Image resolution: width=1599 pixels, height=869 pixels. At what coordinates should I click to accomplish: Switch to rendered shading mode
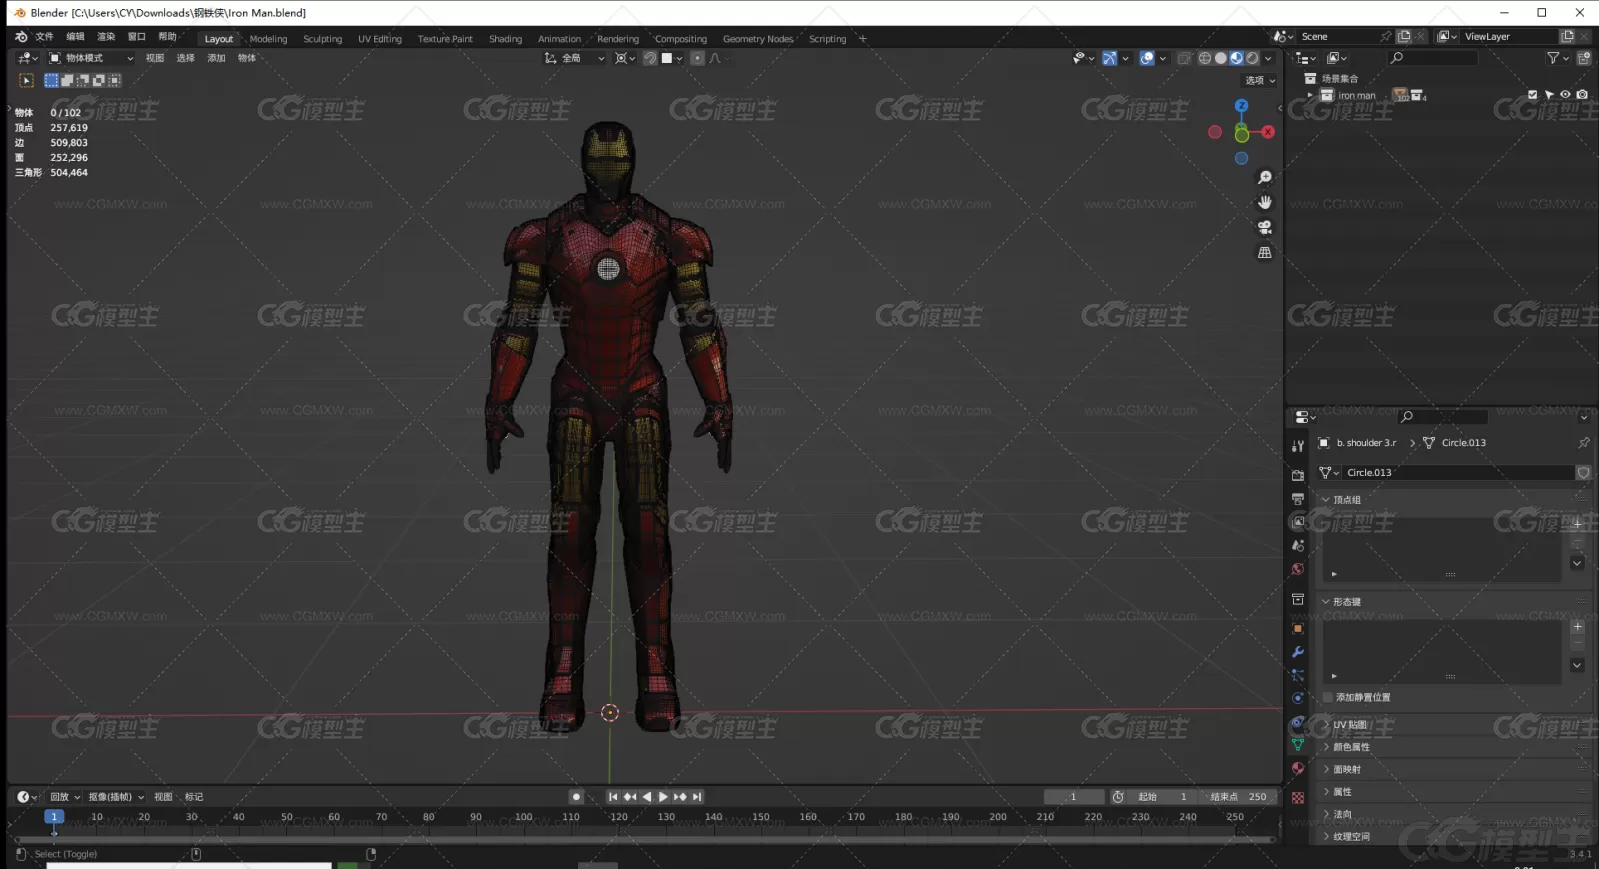(x=1252, y=58)
